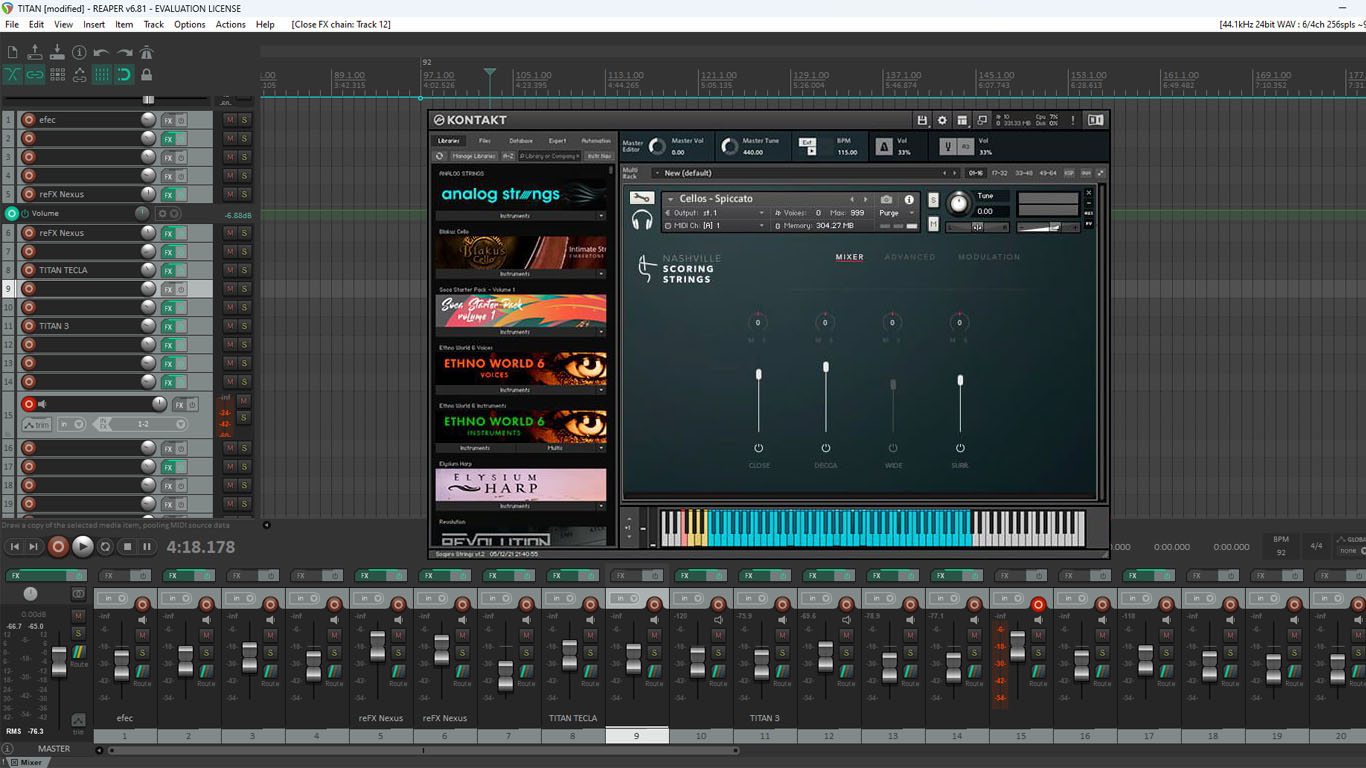Image resolution: width=1366 pixels, height=768 pixels.
Task: Open the Purge dropdown menu
Action: 896,213
